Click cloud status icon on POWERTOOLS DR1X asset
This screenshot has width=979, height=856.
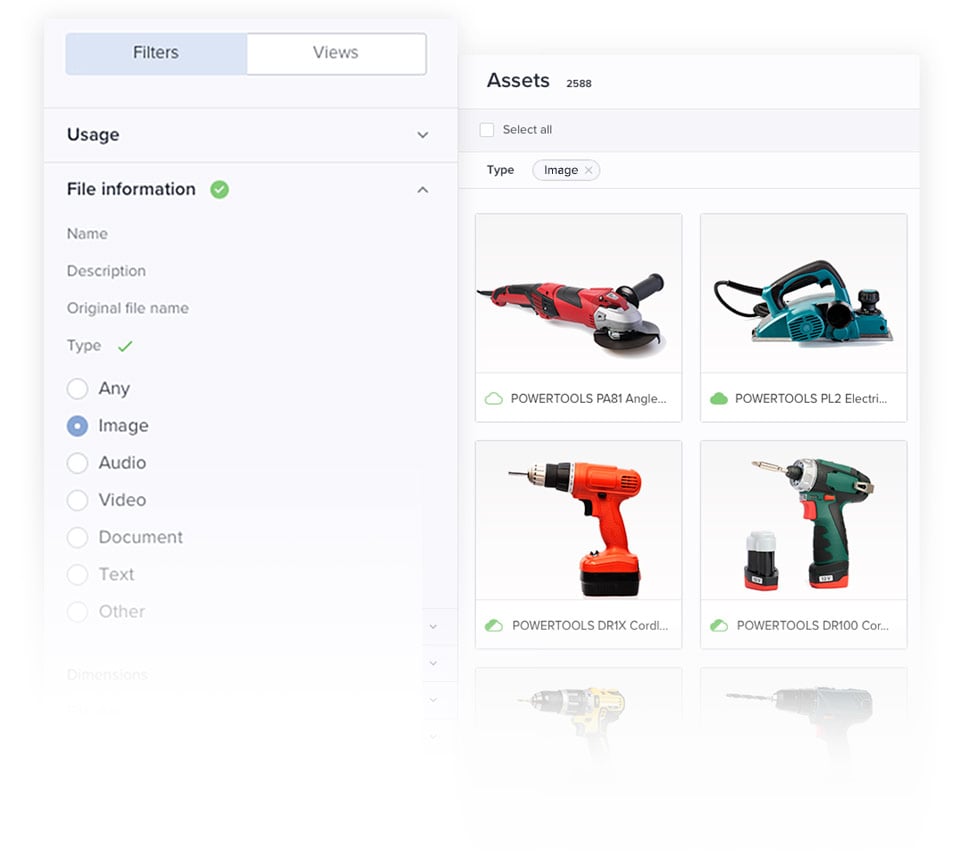[493, 625]
